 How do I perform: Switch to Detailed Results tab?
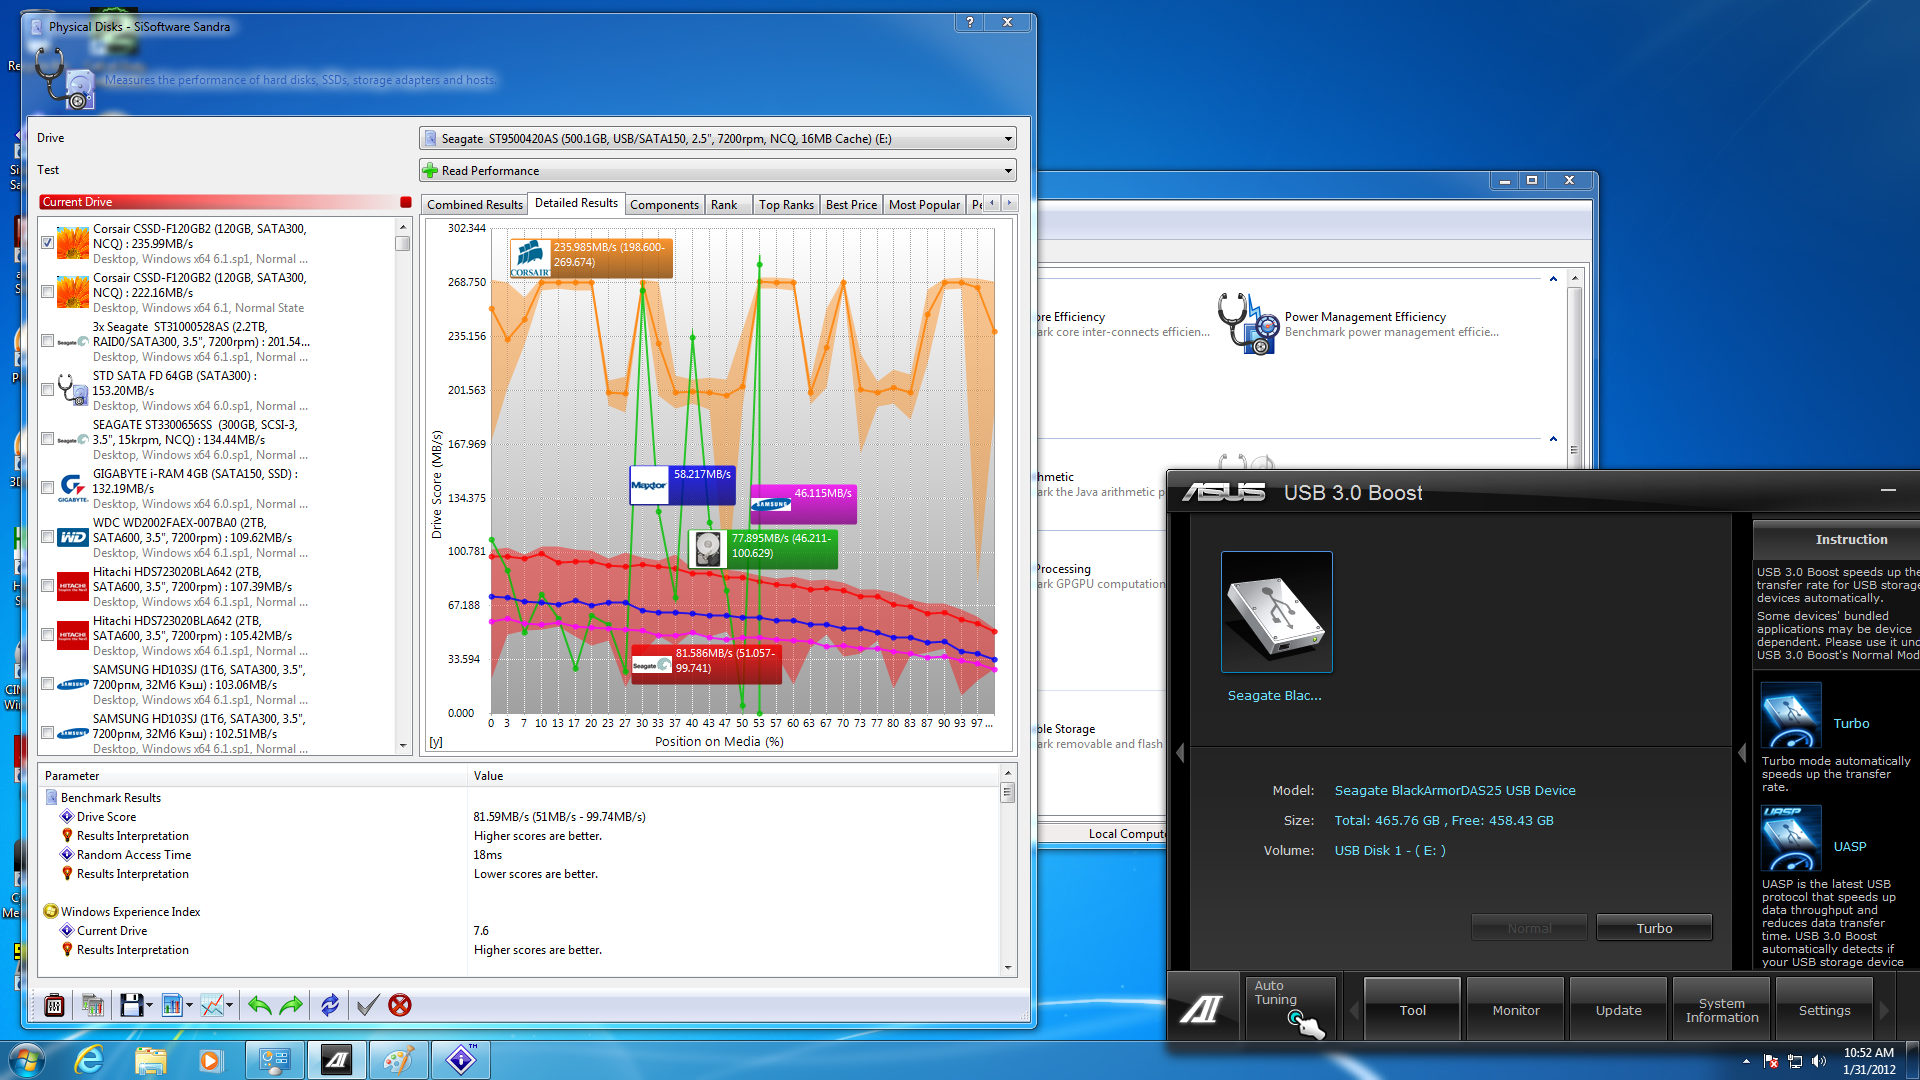click(576, 203)
